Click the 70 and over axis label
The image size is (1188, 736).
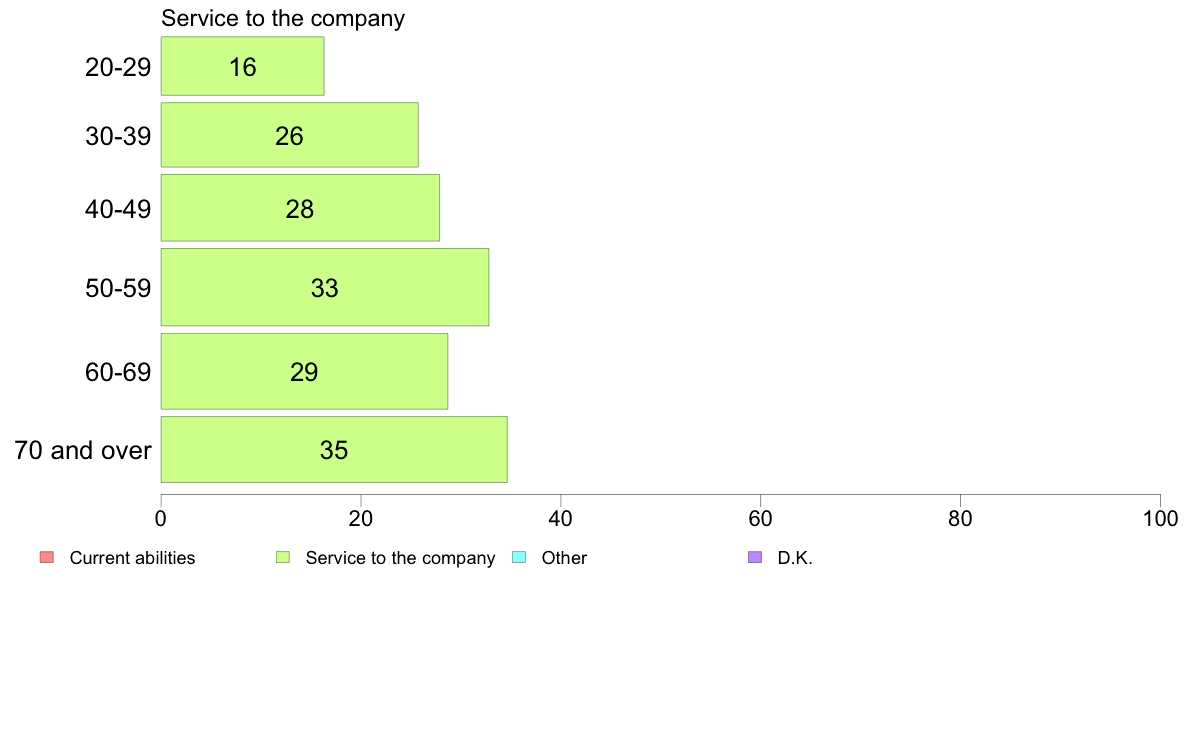pos(83,450)
